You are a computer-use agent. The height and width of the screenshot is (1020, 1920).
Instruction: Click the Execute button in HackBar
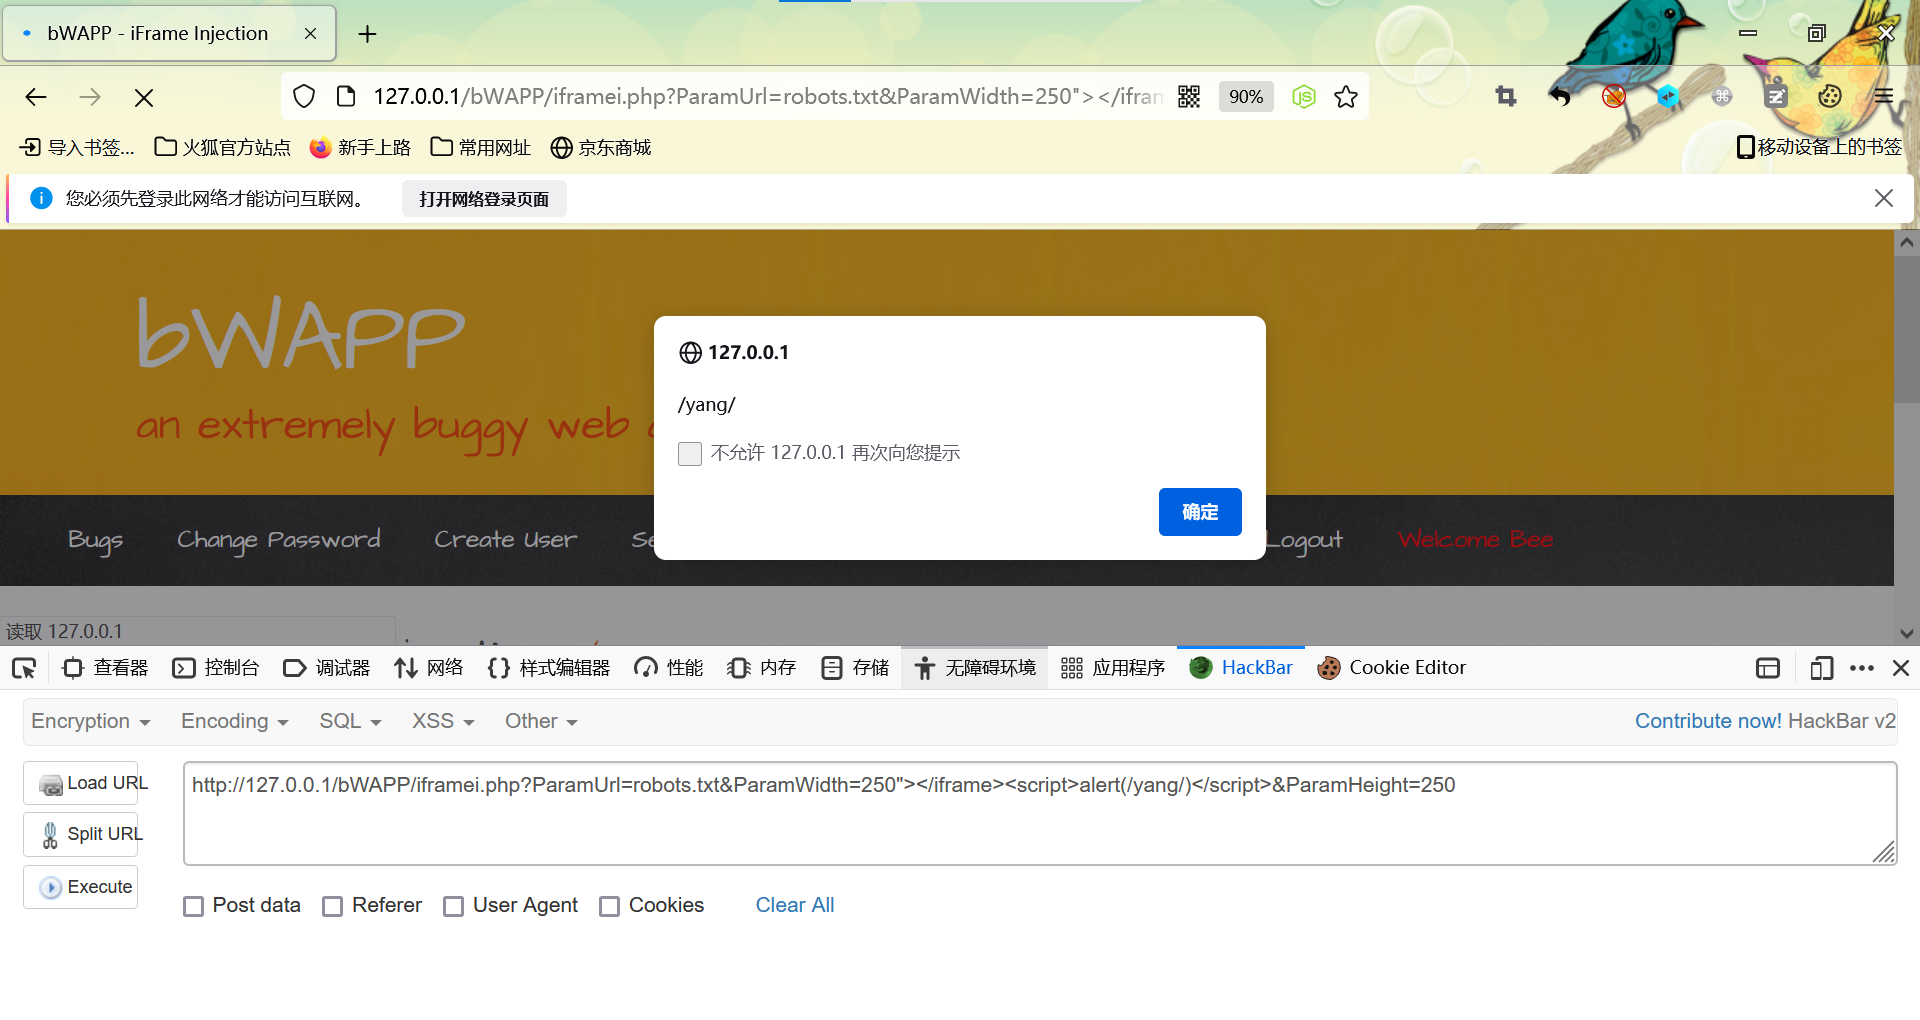tap(81, 887)
